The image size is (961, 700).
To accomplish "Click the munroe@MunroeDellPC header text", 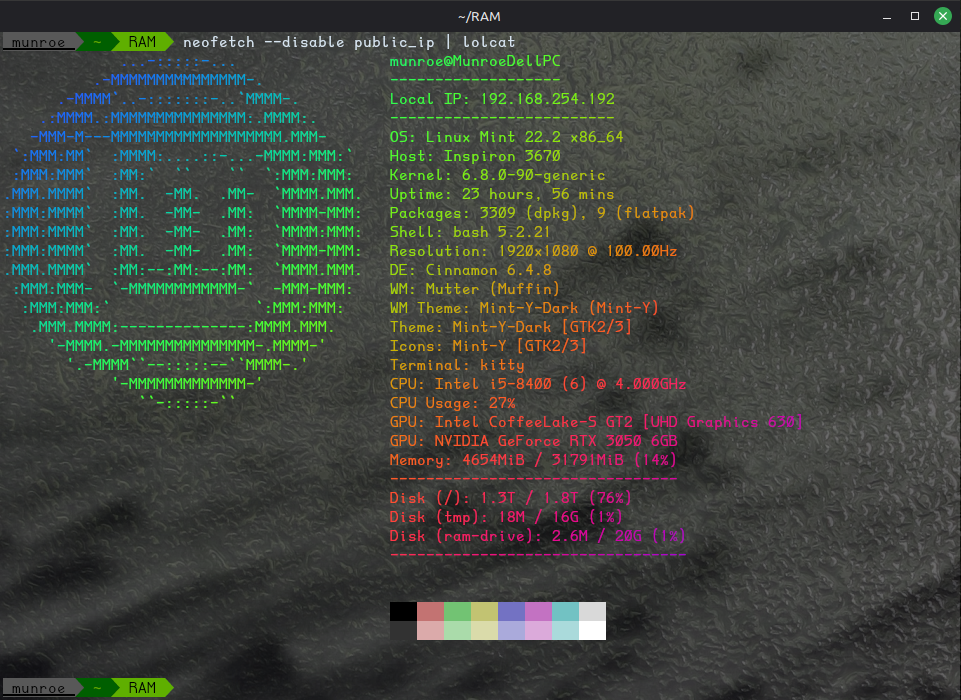I will click(x=475, y=61).
